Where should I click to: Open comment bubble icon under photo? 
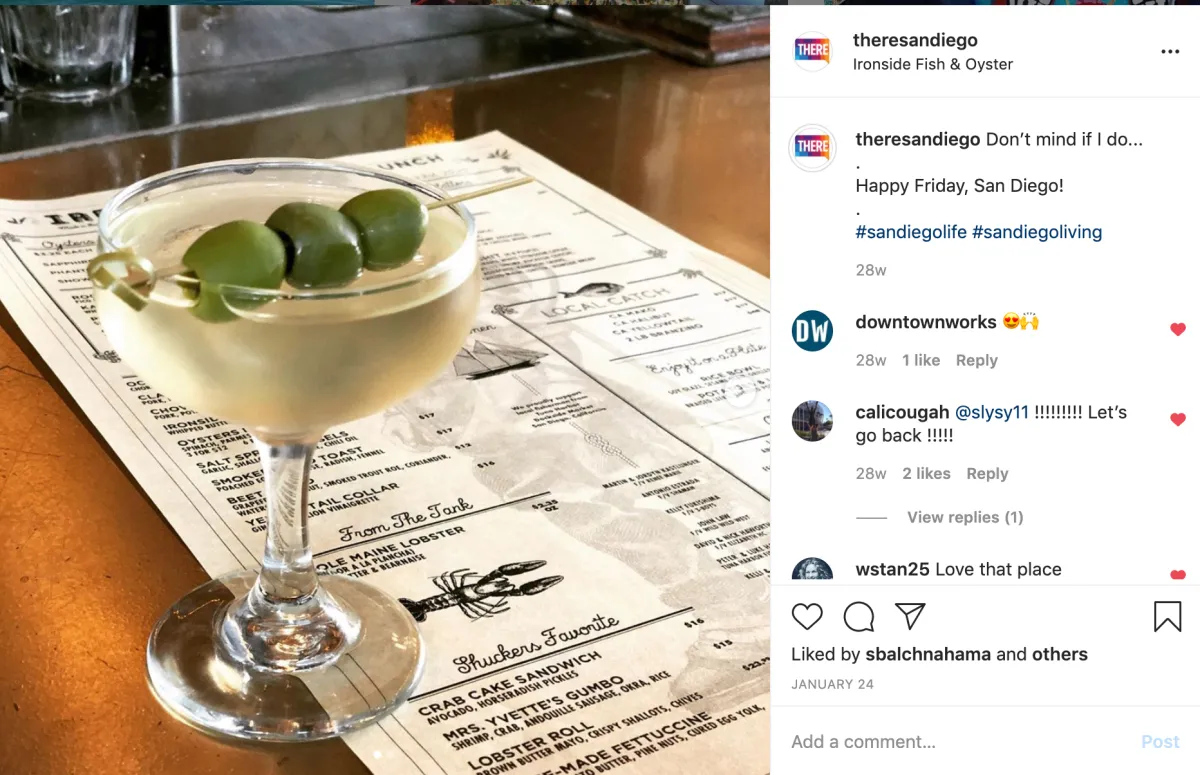pyautogui.click(x=859, y=616)
